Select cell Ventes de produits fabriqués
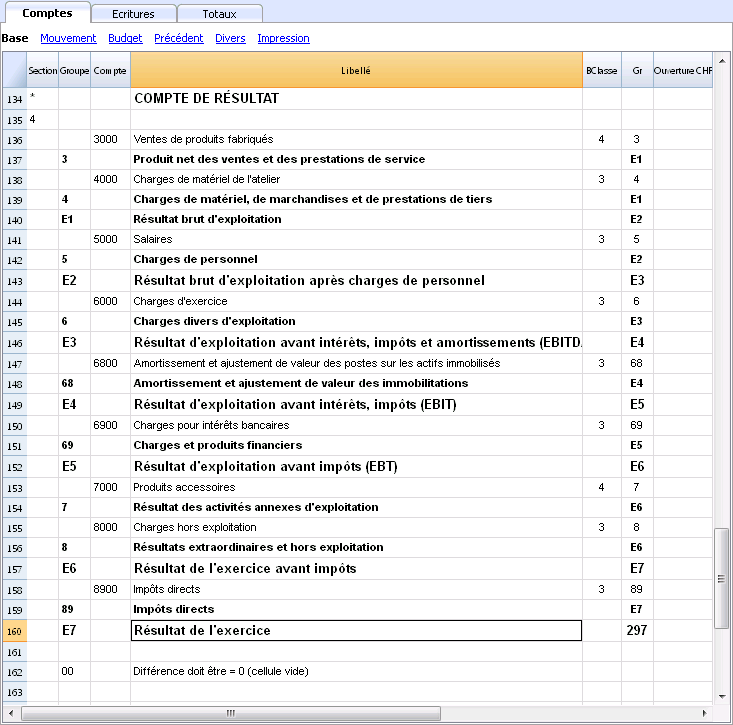Screen dimensions: 733x725 coord(356,139)
